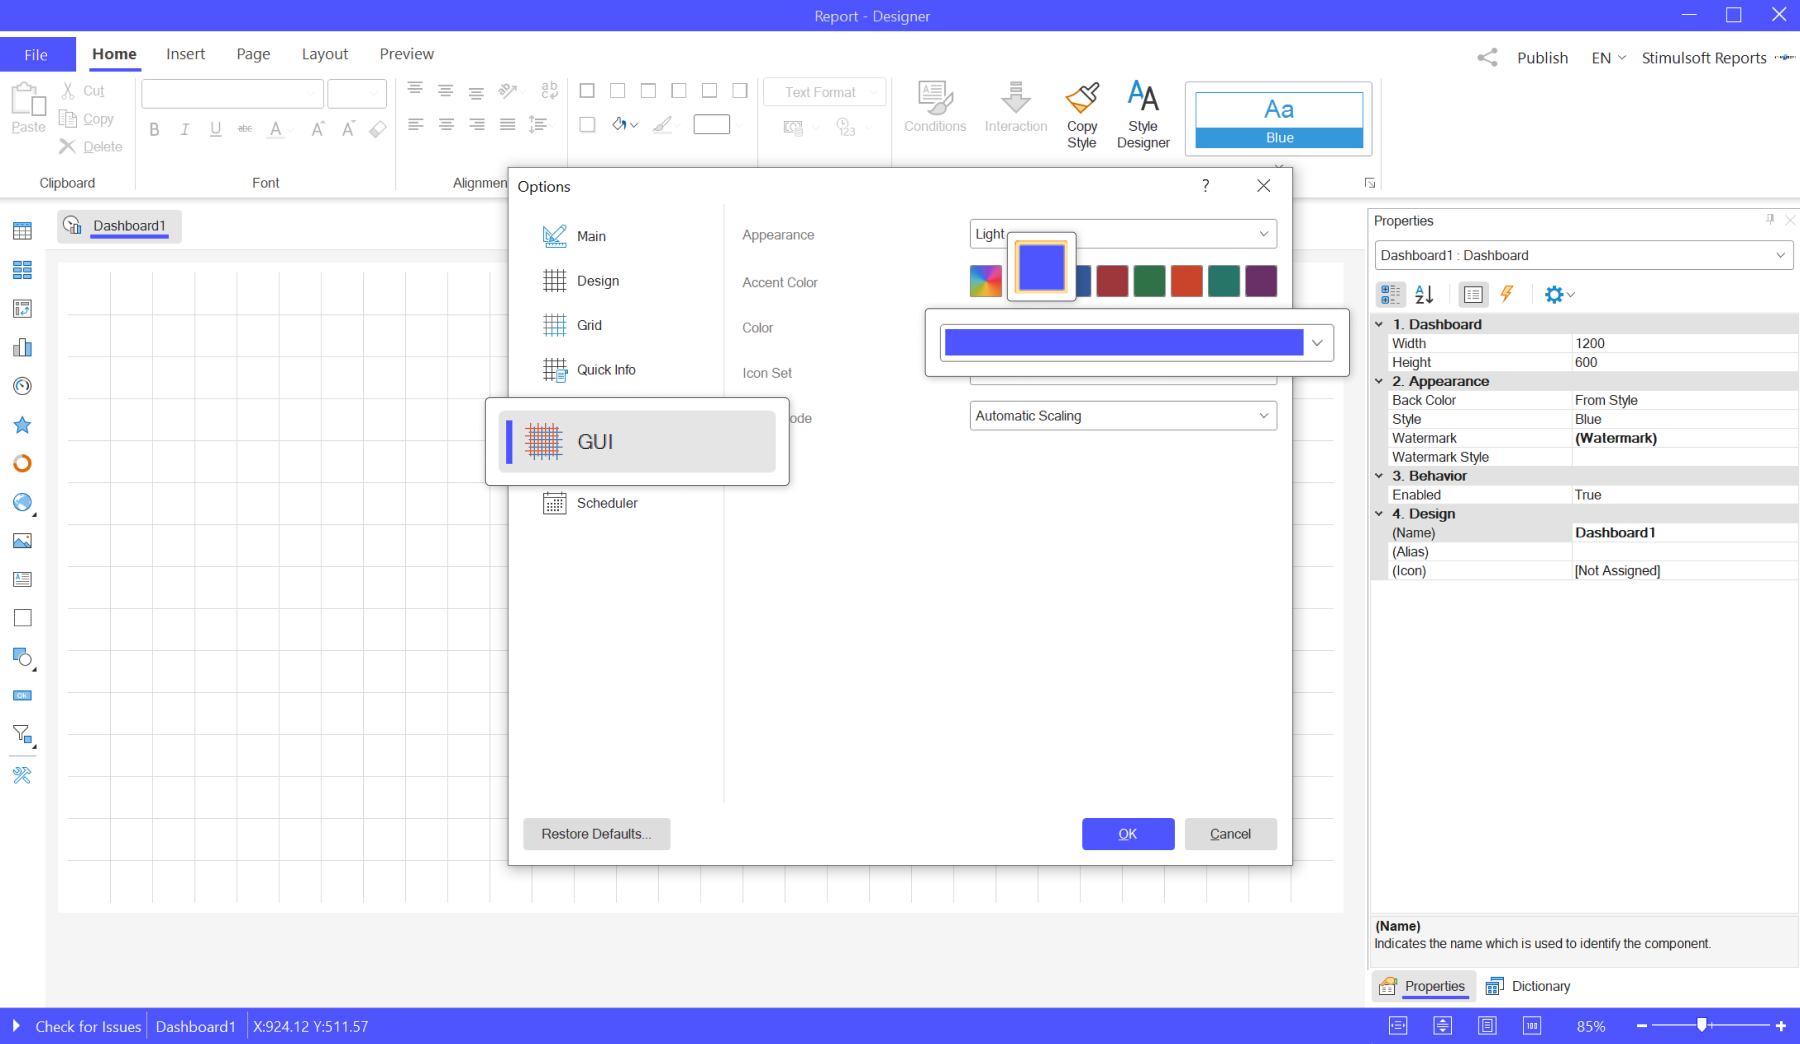Click the Copy Style brush icon
1800x1044 pixels.
[x=1081, y=100]
